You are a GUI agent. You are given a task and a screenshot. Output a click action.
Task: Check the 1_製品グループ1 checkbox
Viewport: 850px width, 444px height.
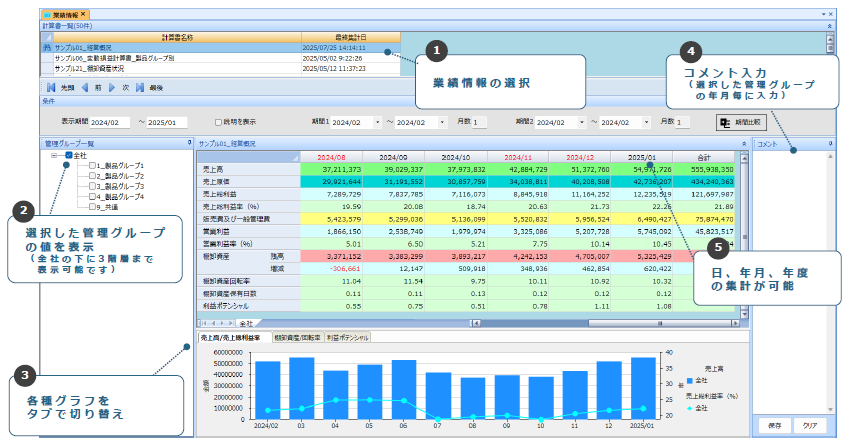click(93, 166)
